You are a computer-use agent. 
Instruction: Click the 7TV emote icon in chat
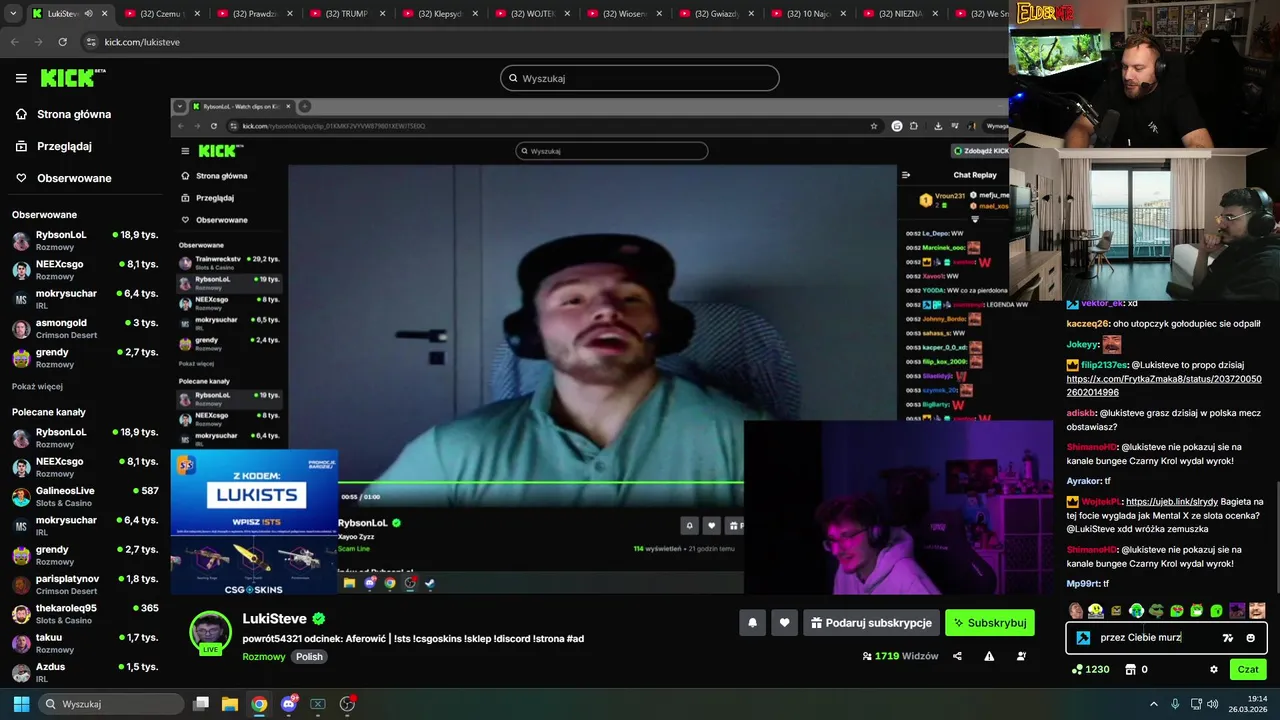[x=1228, y=638]
